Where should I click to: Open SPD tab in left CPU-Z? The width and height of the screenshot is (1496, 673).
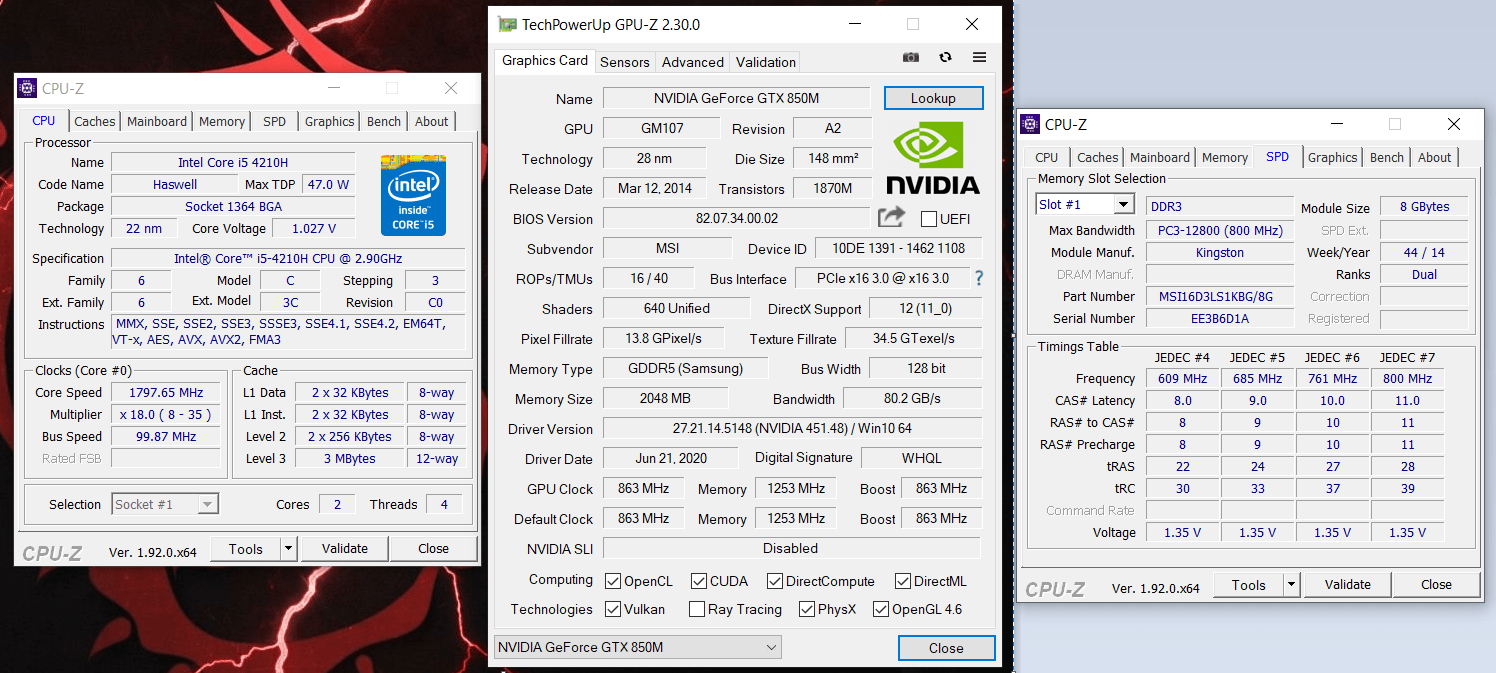275,121
